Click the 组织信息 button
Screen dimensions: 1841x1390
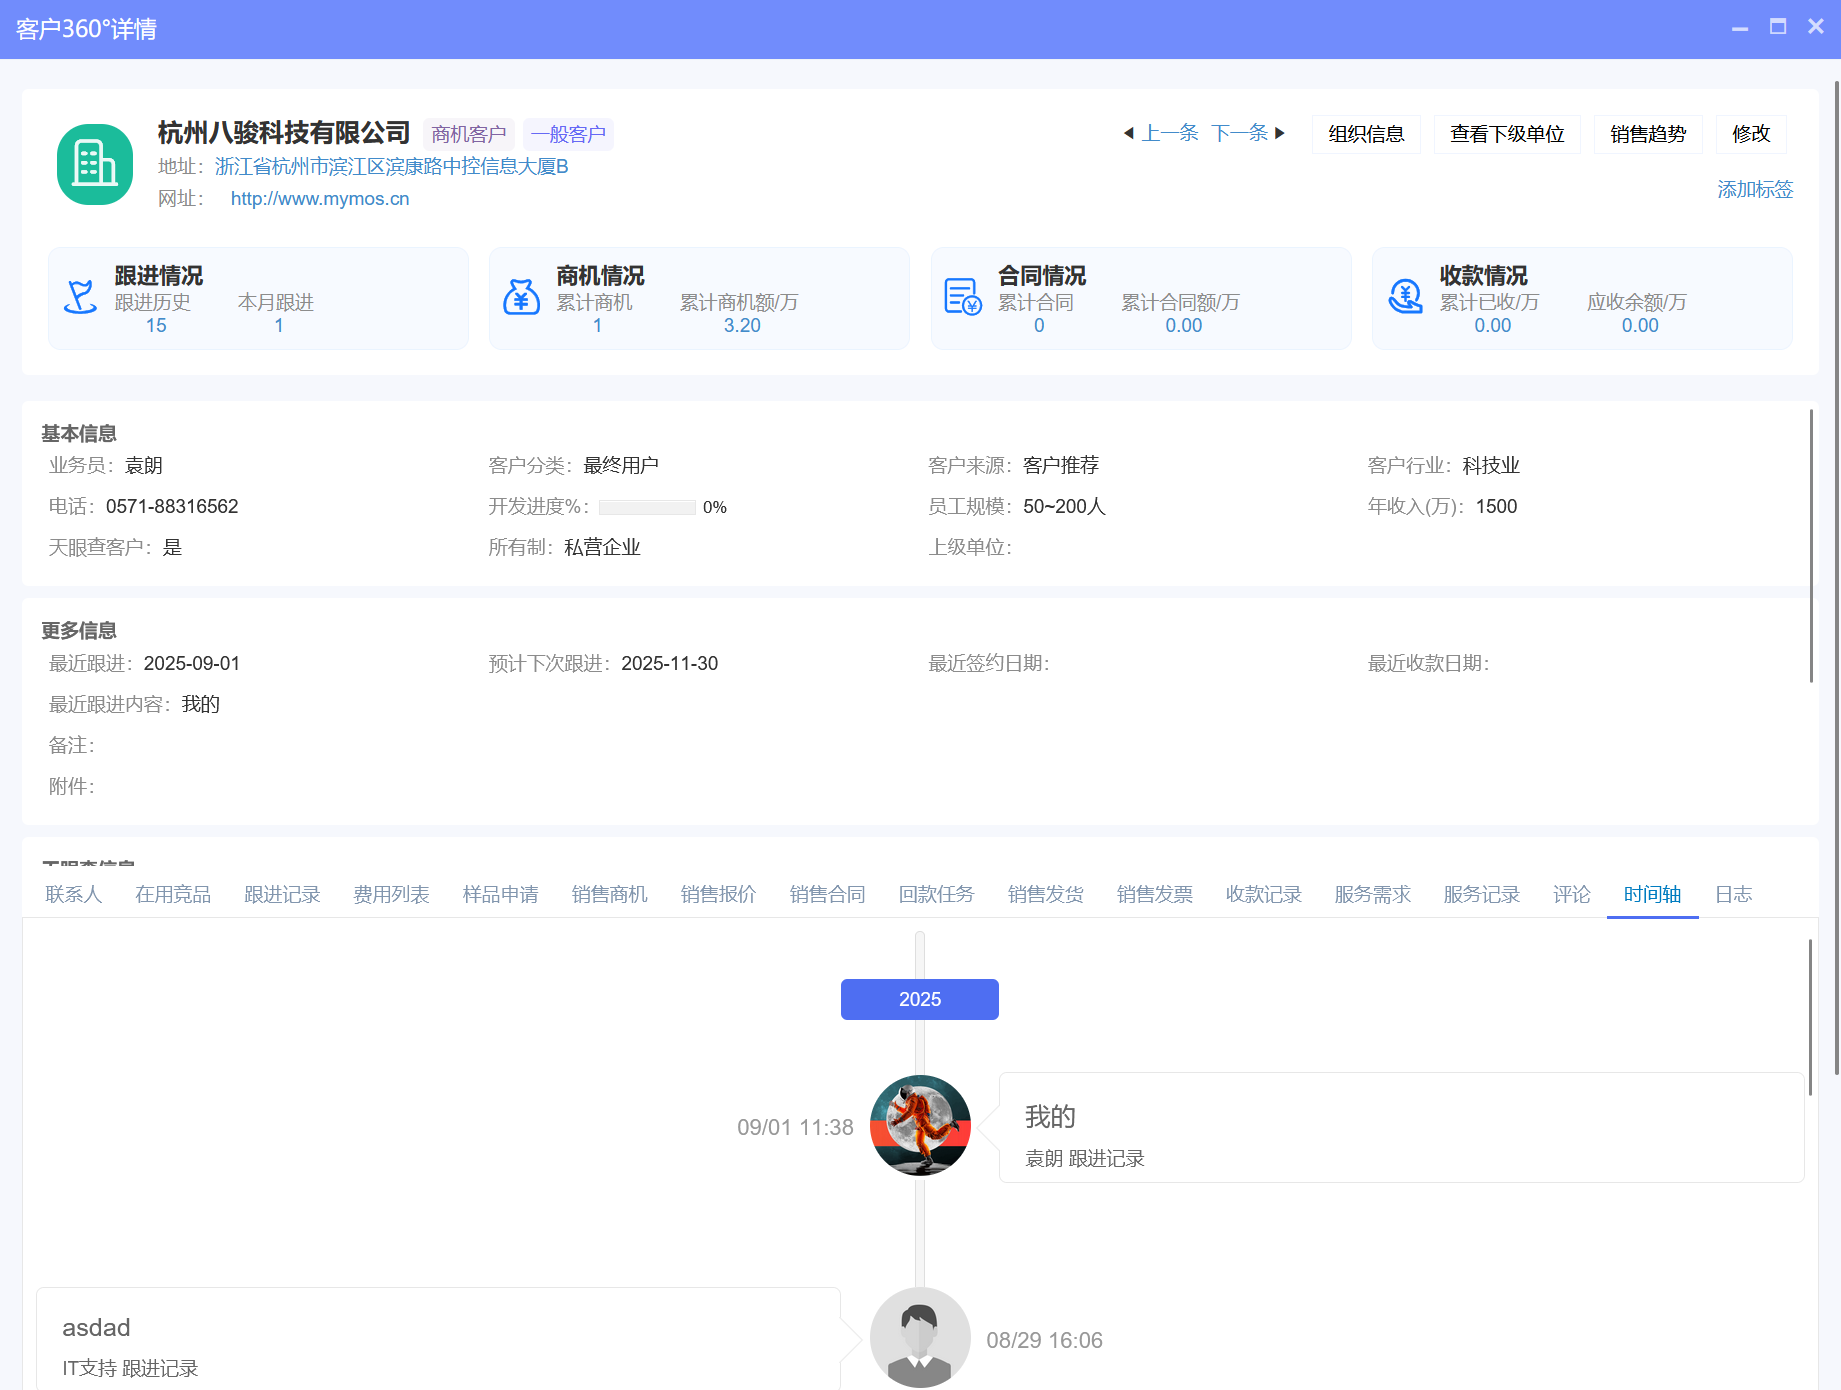(x=1366, y=133)
